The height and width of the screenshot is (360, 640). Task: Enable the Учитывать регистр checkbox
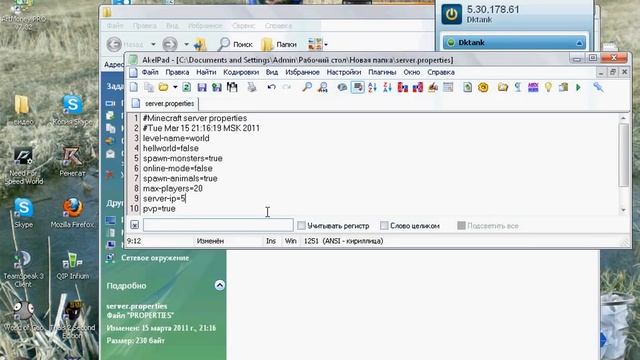[301, 226]
